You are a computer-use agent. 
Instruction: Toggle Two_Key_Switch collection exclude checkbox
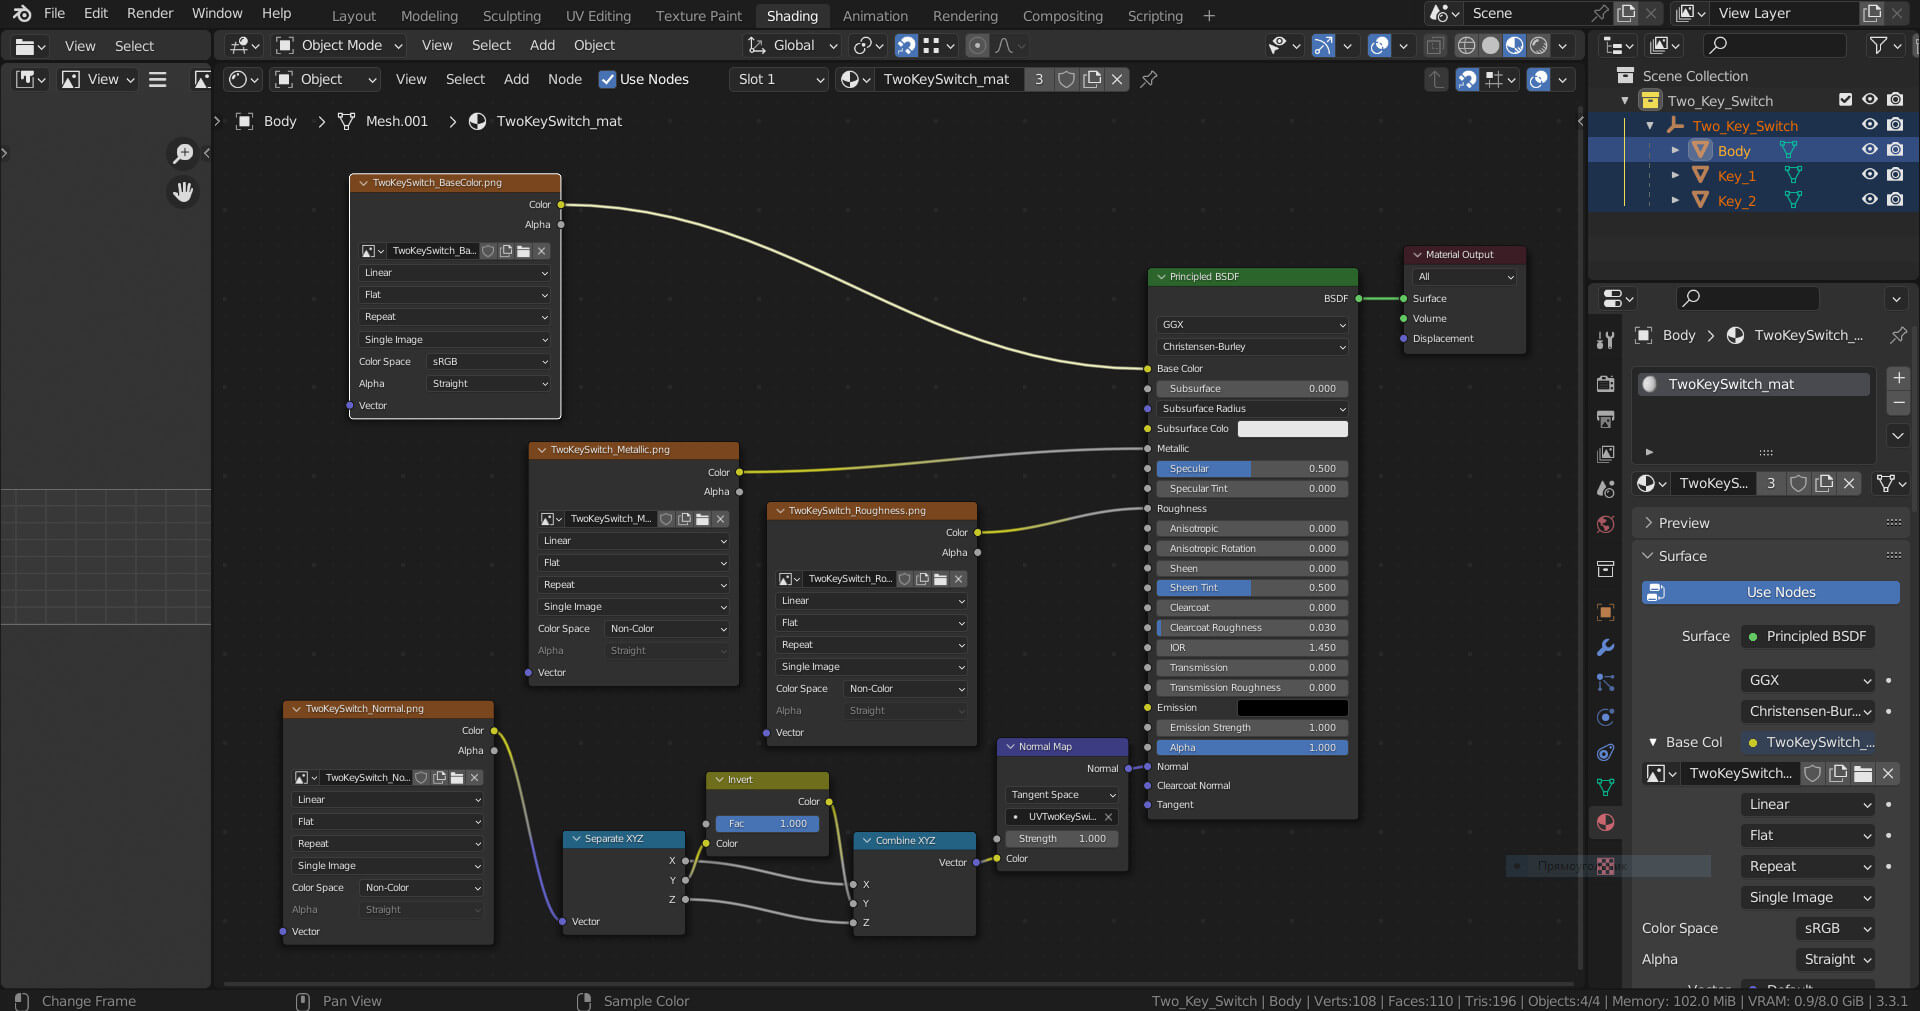click(x=1845, y=100)
